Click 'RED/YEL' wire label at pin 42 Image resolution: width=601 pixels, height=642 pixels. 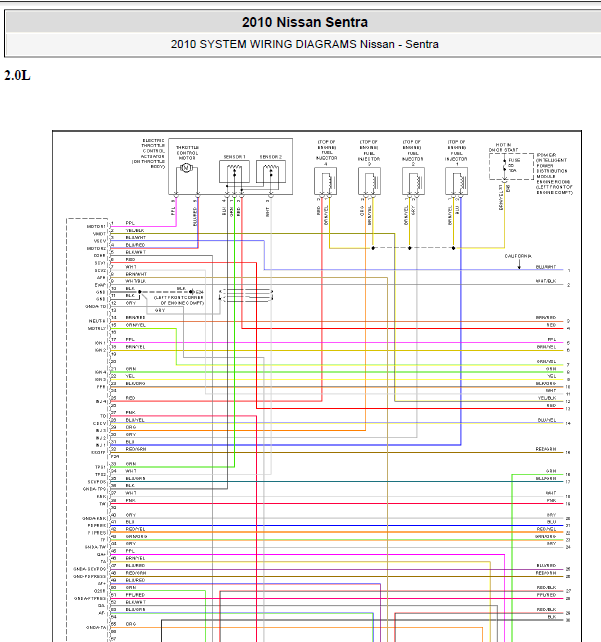(136, 529)
